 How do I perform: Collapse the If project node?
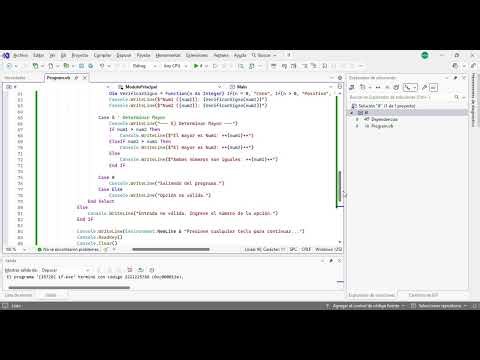pos(352,113)
